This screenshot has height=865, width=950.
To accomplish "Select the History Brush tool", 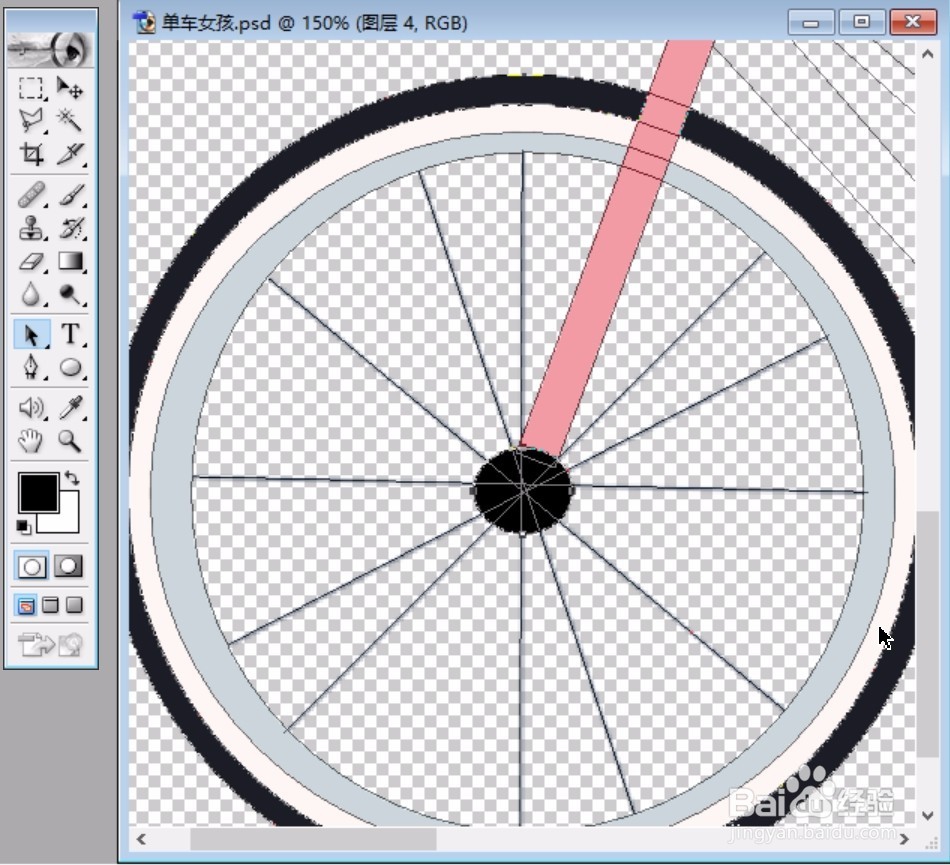I will click(x=70, y=228).
